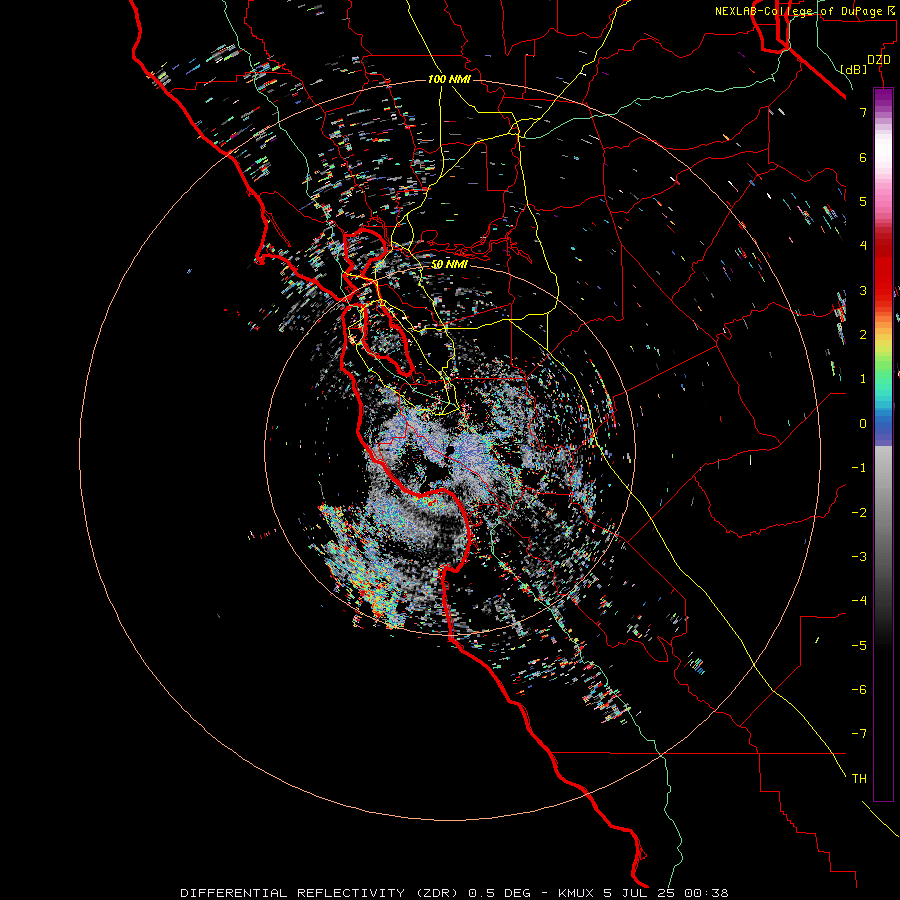Pick the "2" value on the color scale
This screenshot has width=900, height=900.
863,335
